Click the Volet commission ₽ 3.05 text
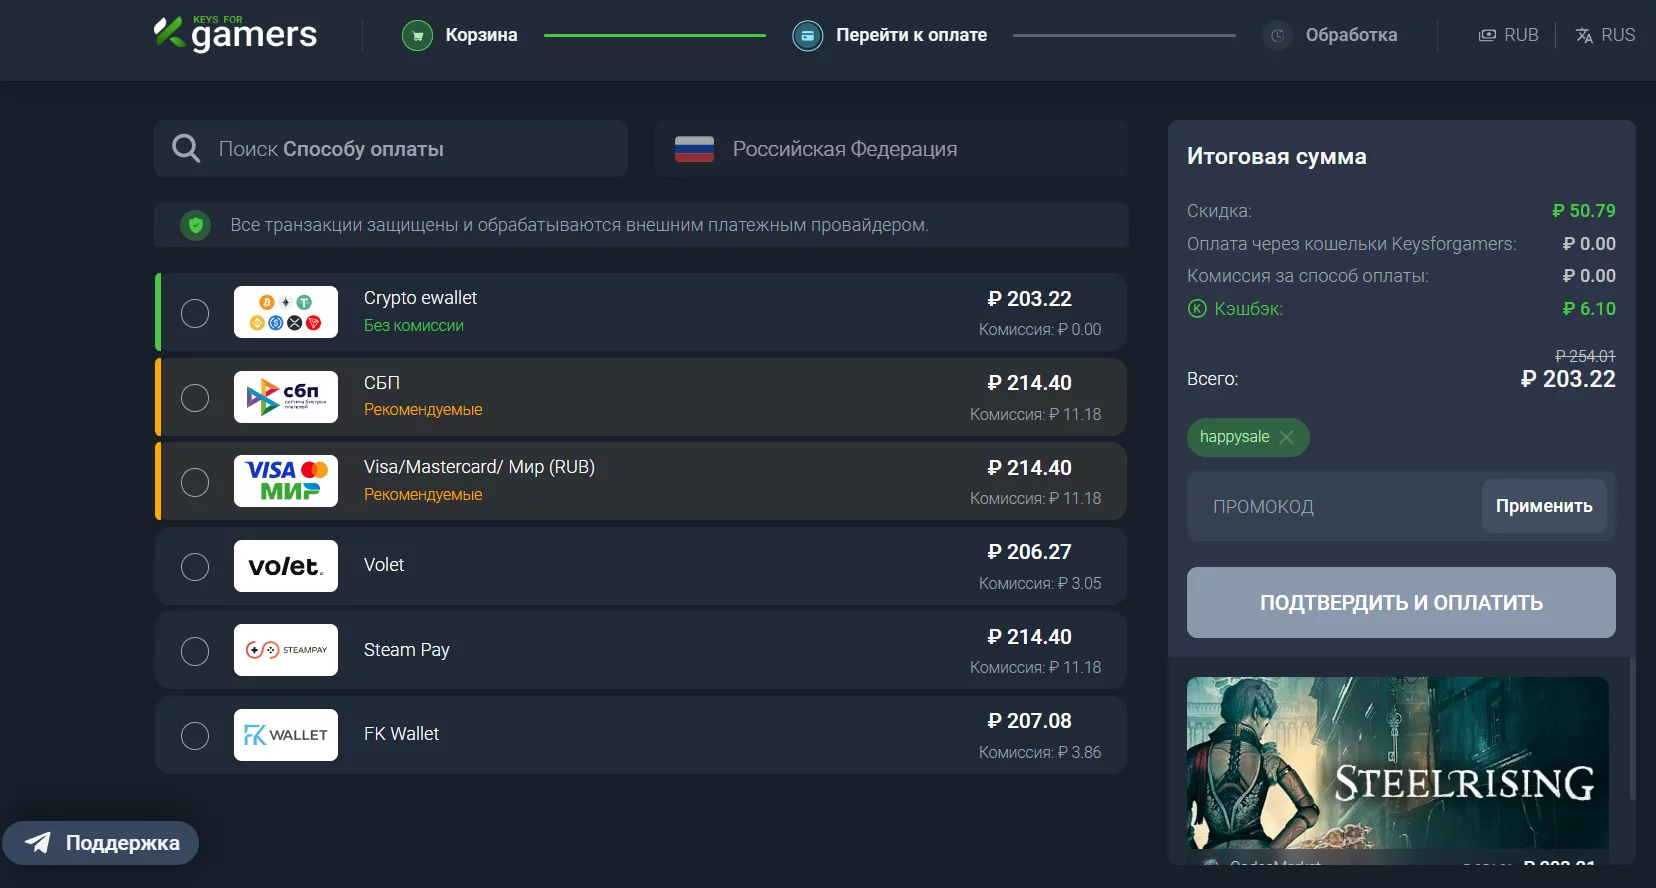1656x888 pixels. 1040,583
